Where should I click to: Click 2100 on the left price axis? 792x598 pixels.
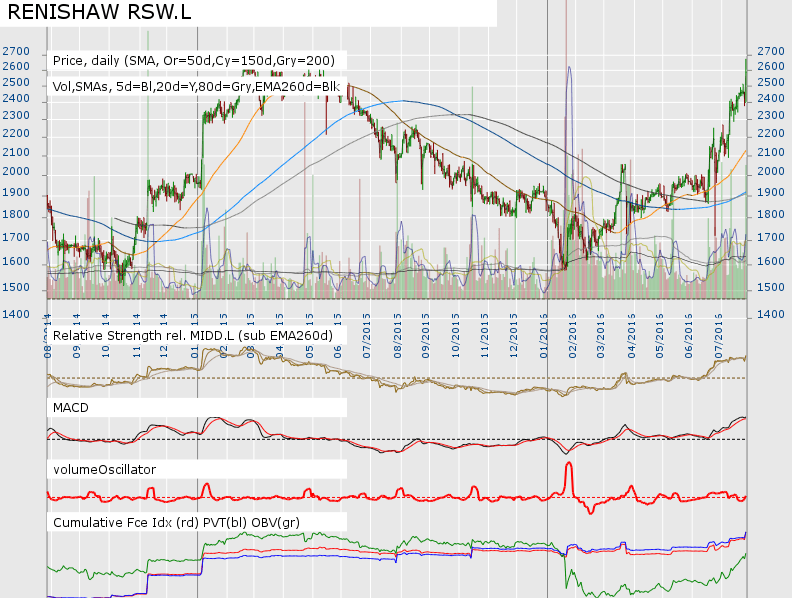coord(16,152)
